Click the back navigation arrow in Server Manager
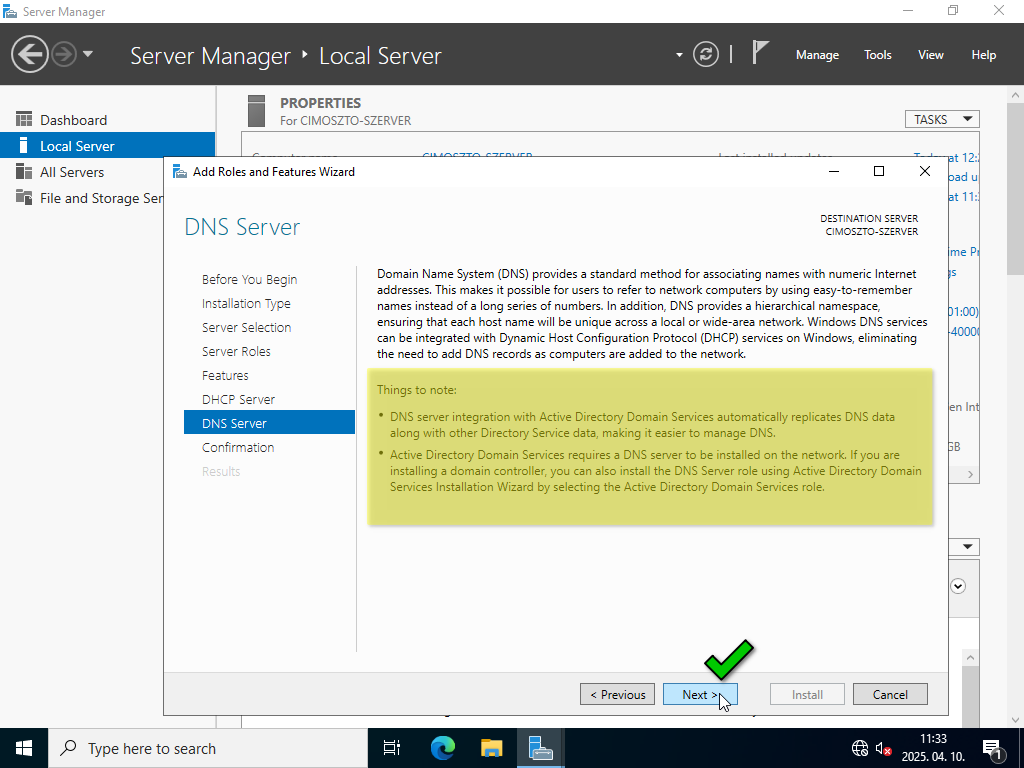The width and height of the screenshot is (1024, 768). [x=30, y=54]
